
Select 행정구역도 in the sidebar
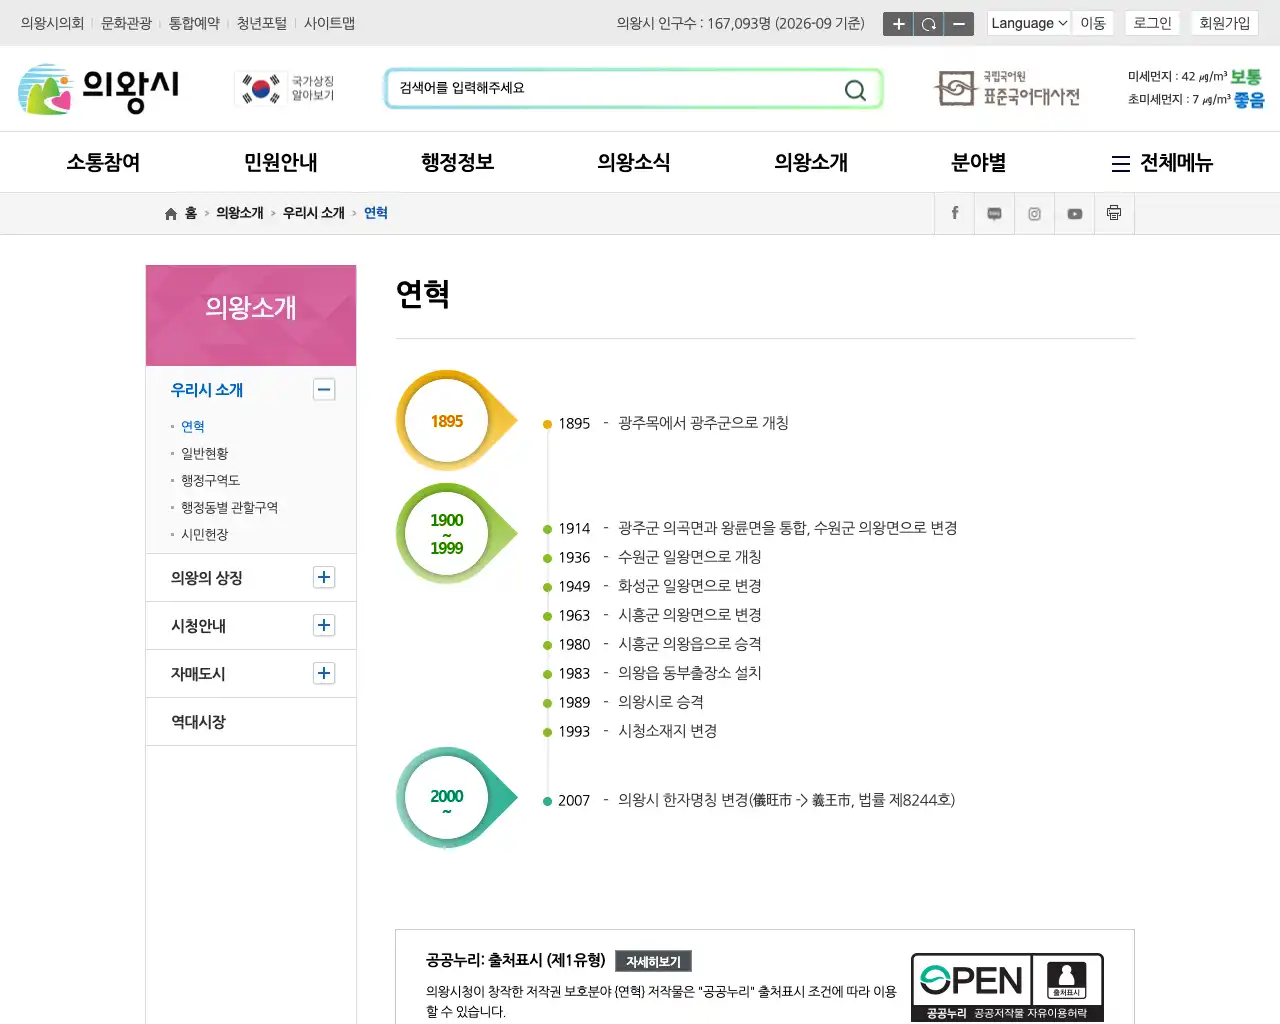coord(210,480)
